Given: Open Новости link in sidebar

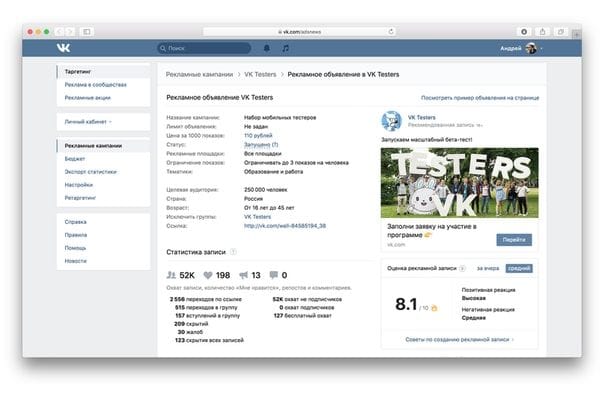Looking at the screenshot, I should [76, 261].
